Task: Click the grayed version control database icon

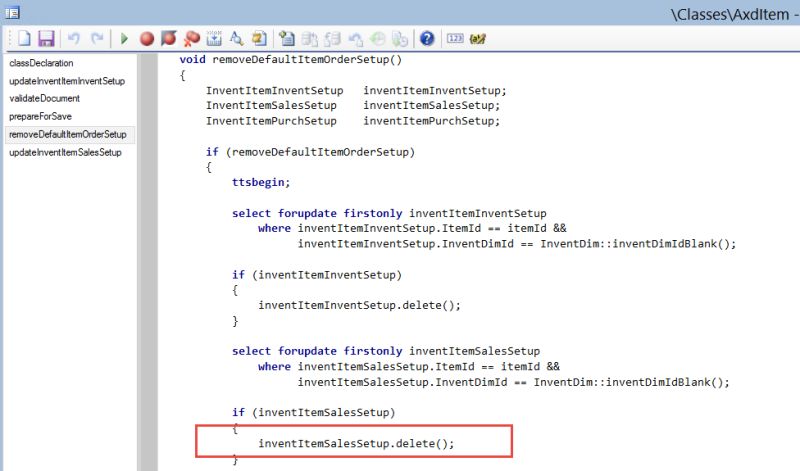Action: tap(333, 39)
